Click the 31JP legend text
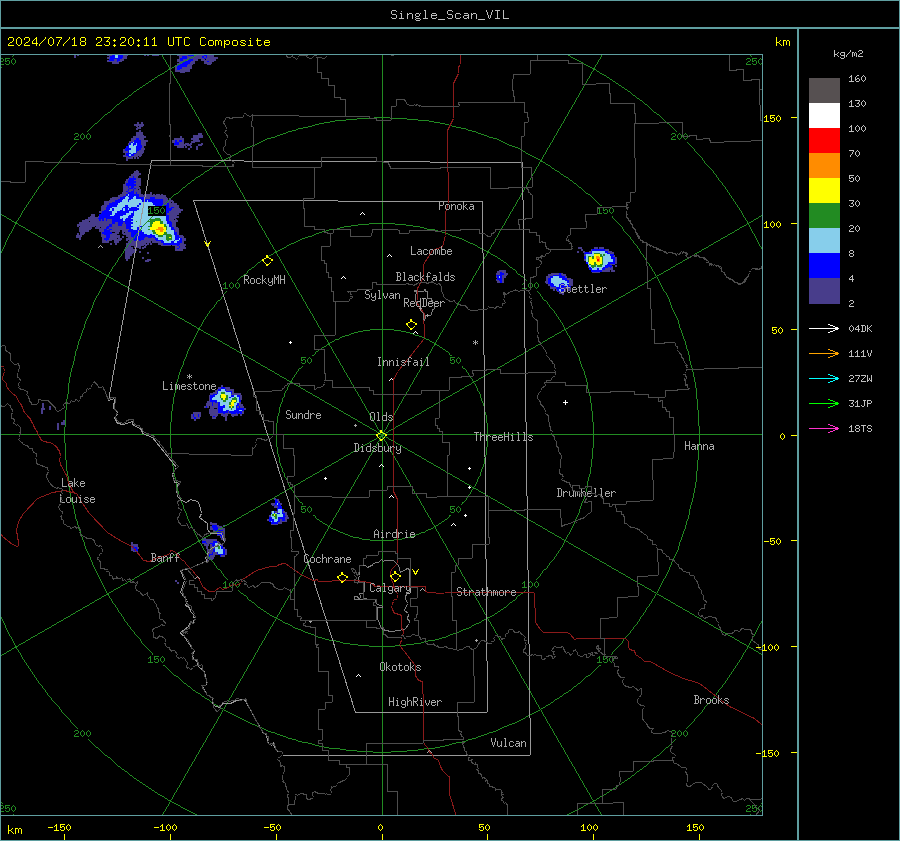Image resolution: width=900 pixels, height=841 pixels. pos(860,404)
